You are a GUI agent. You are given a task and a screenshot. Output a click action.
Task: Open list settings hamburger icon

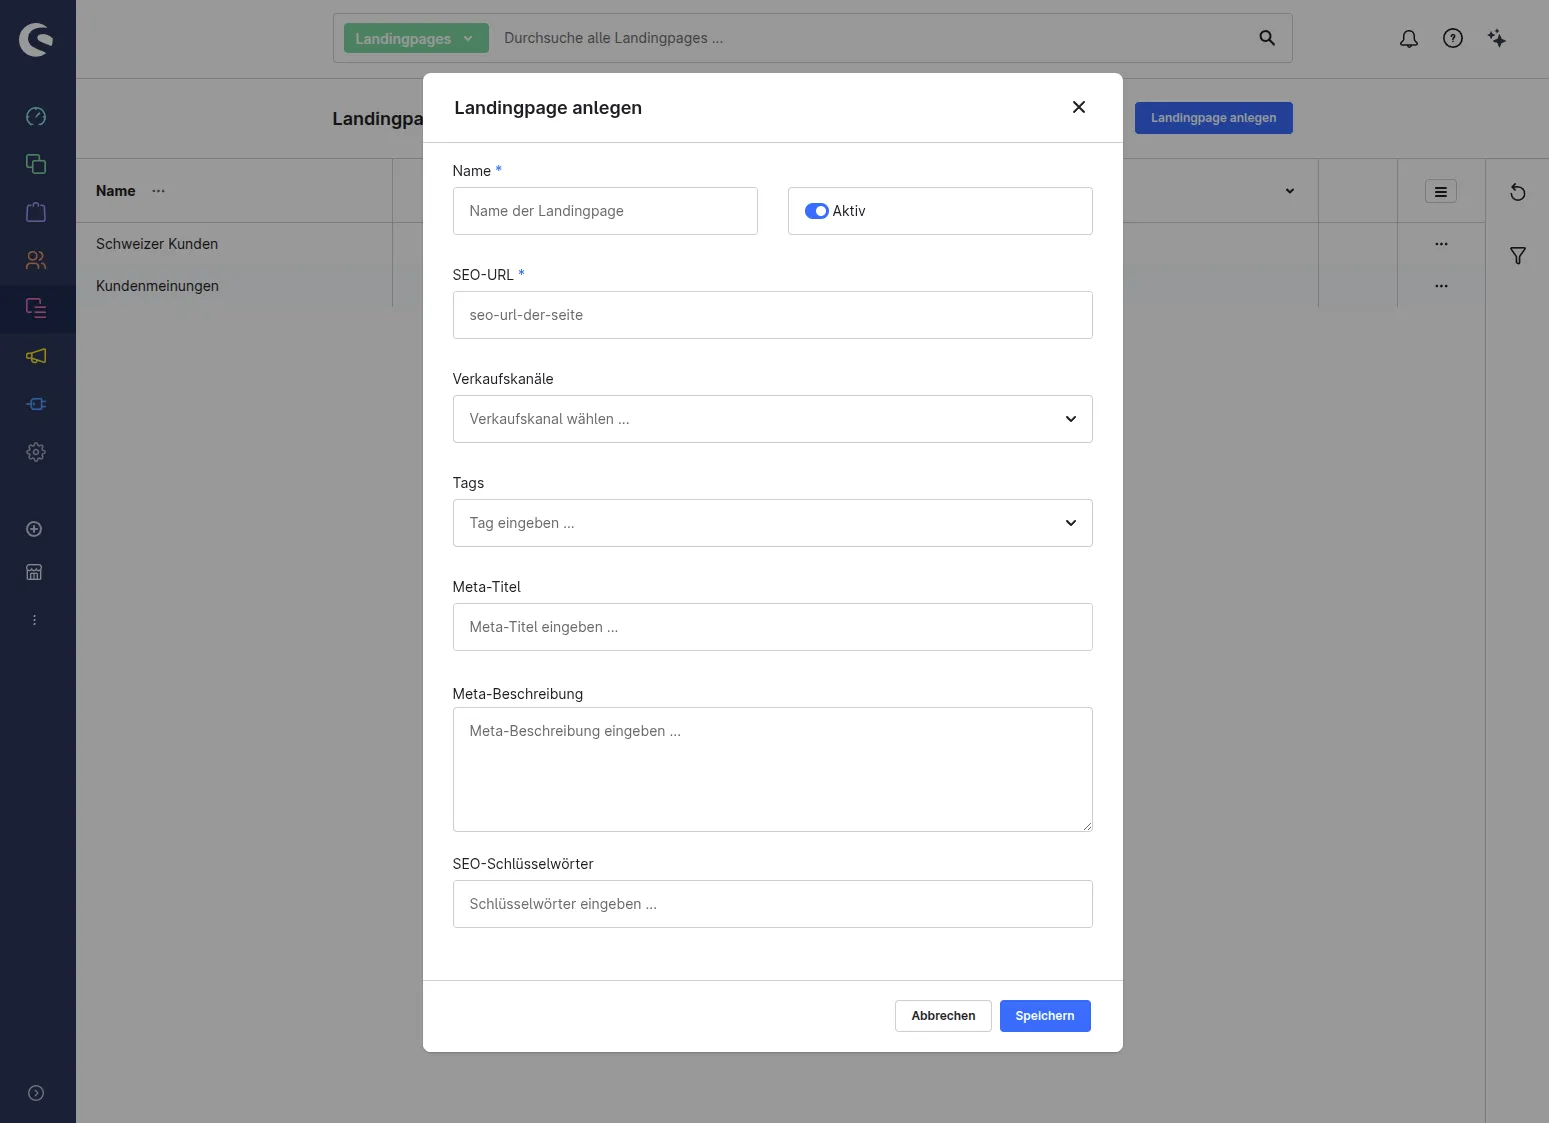[1441, 192]
